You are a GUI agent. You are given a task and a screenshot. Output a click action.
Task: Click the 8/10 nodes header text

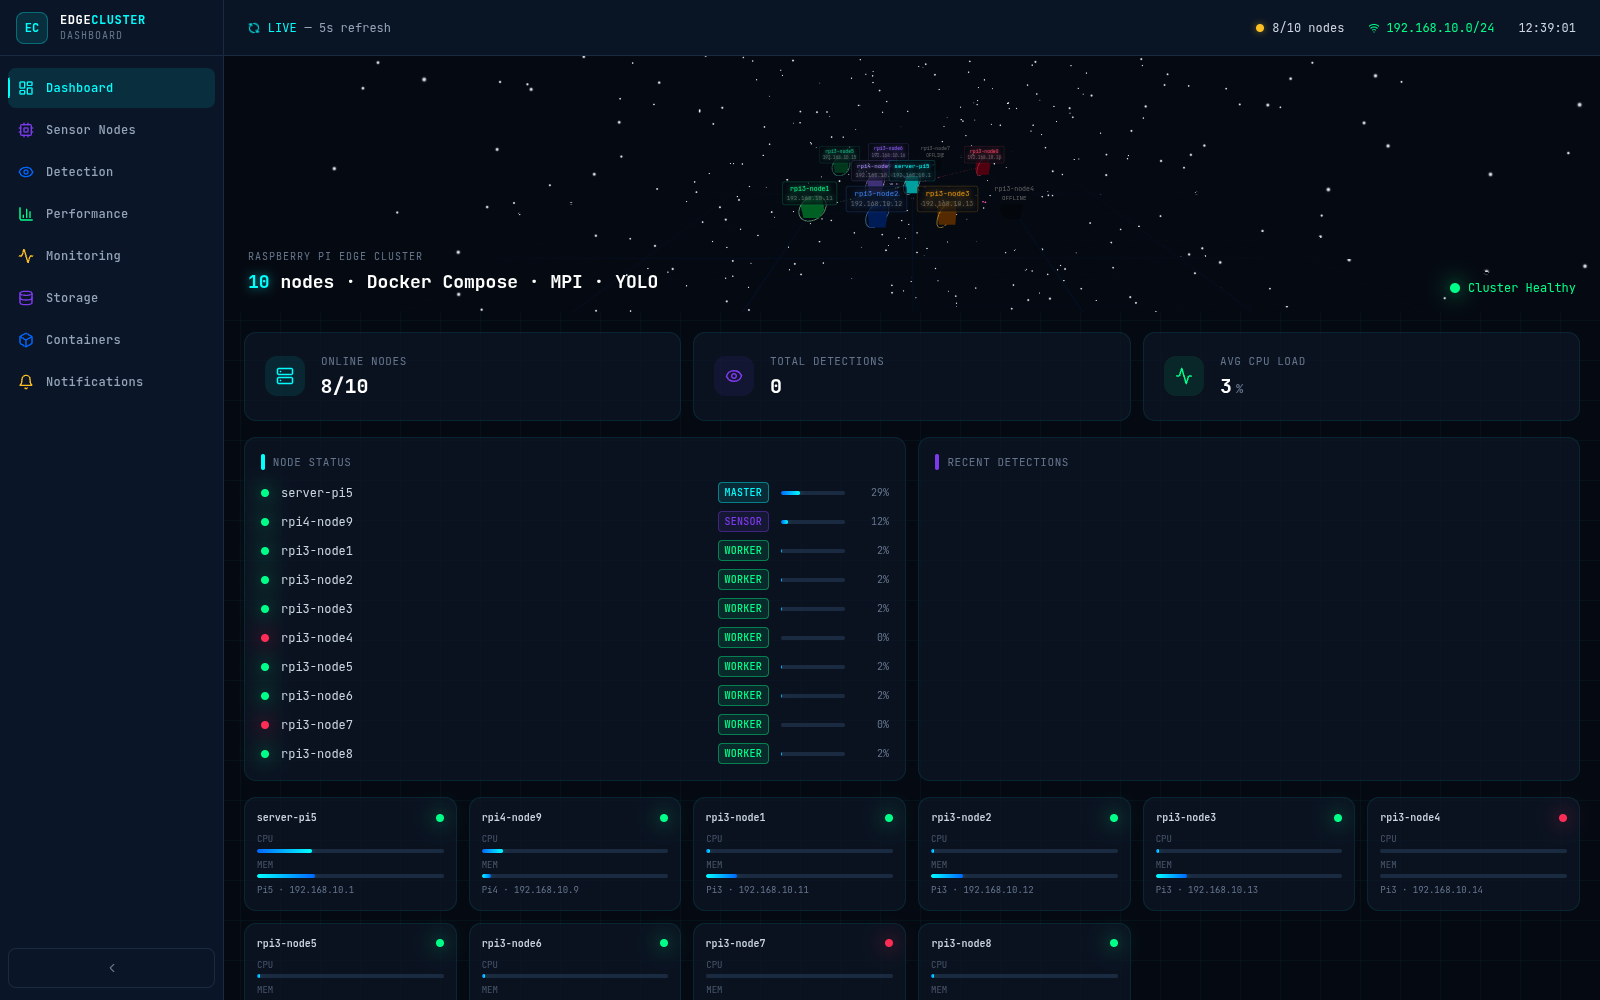[x=1308, y=28]
